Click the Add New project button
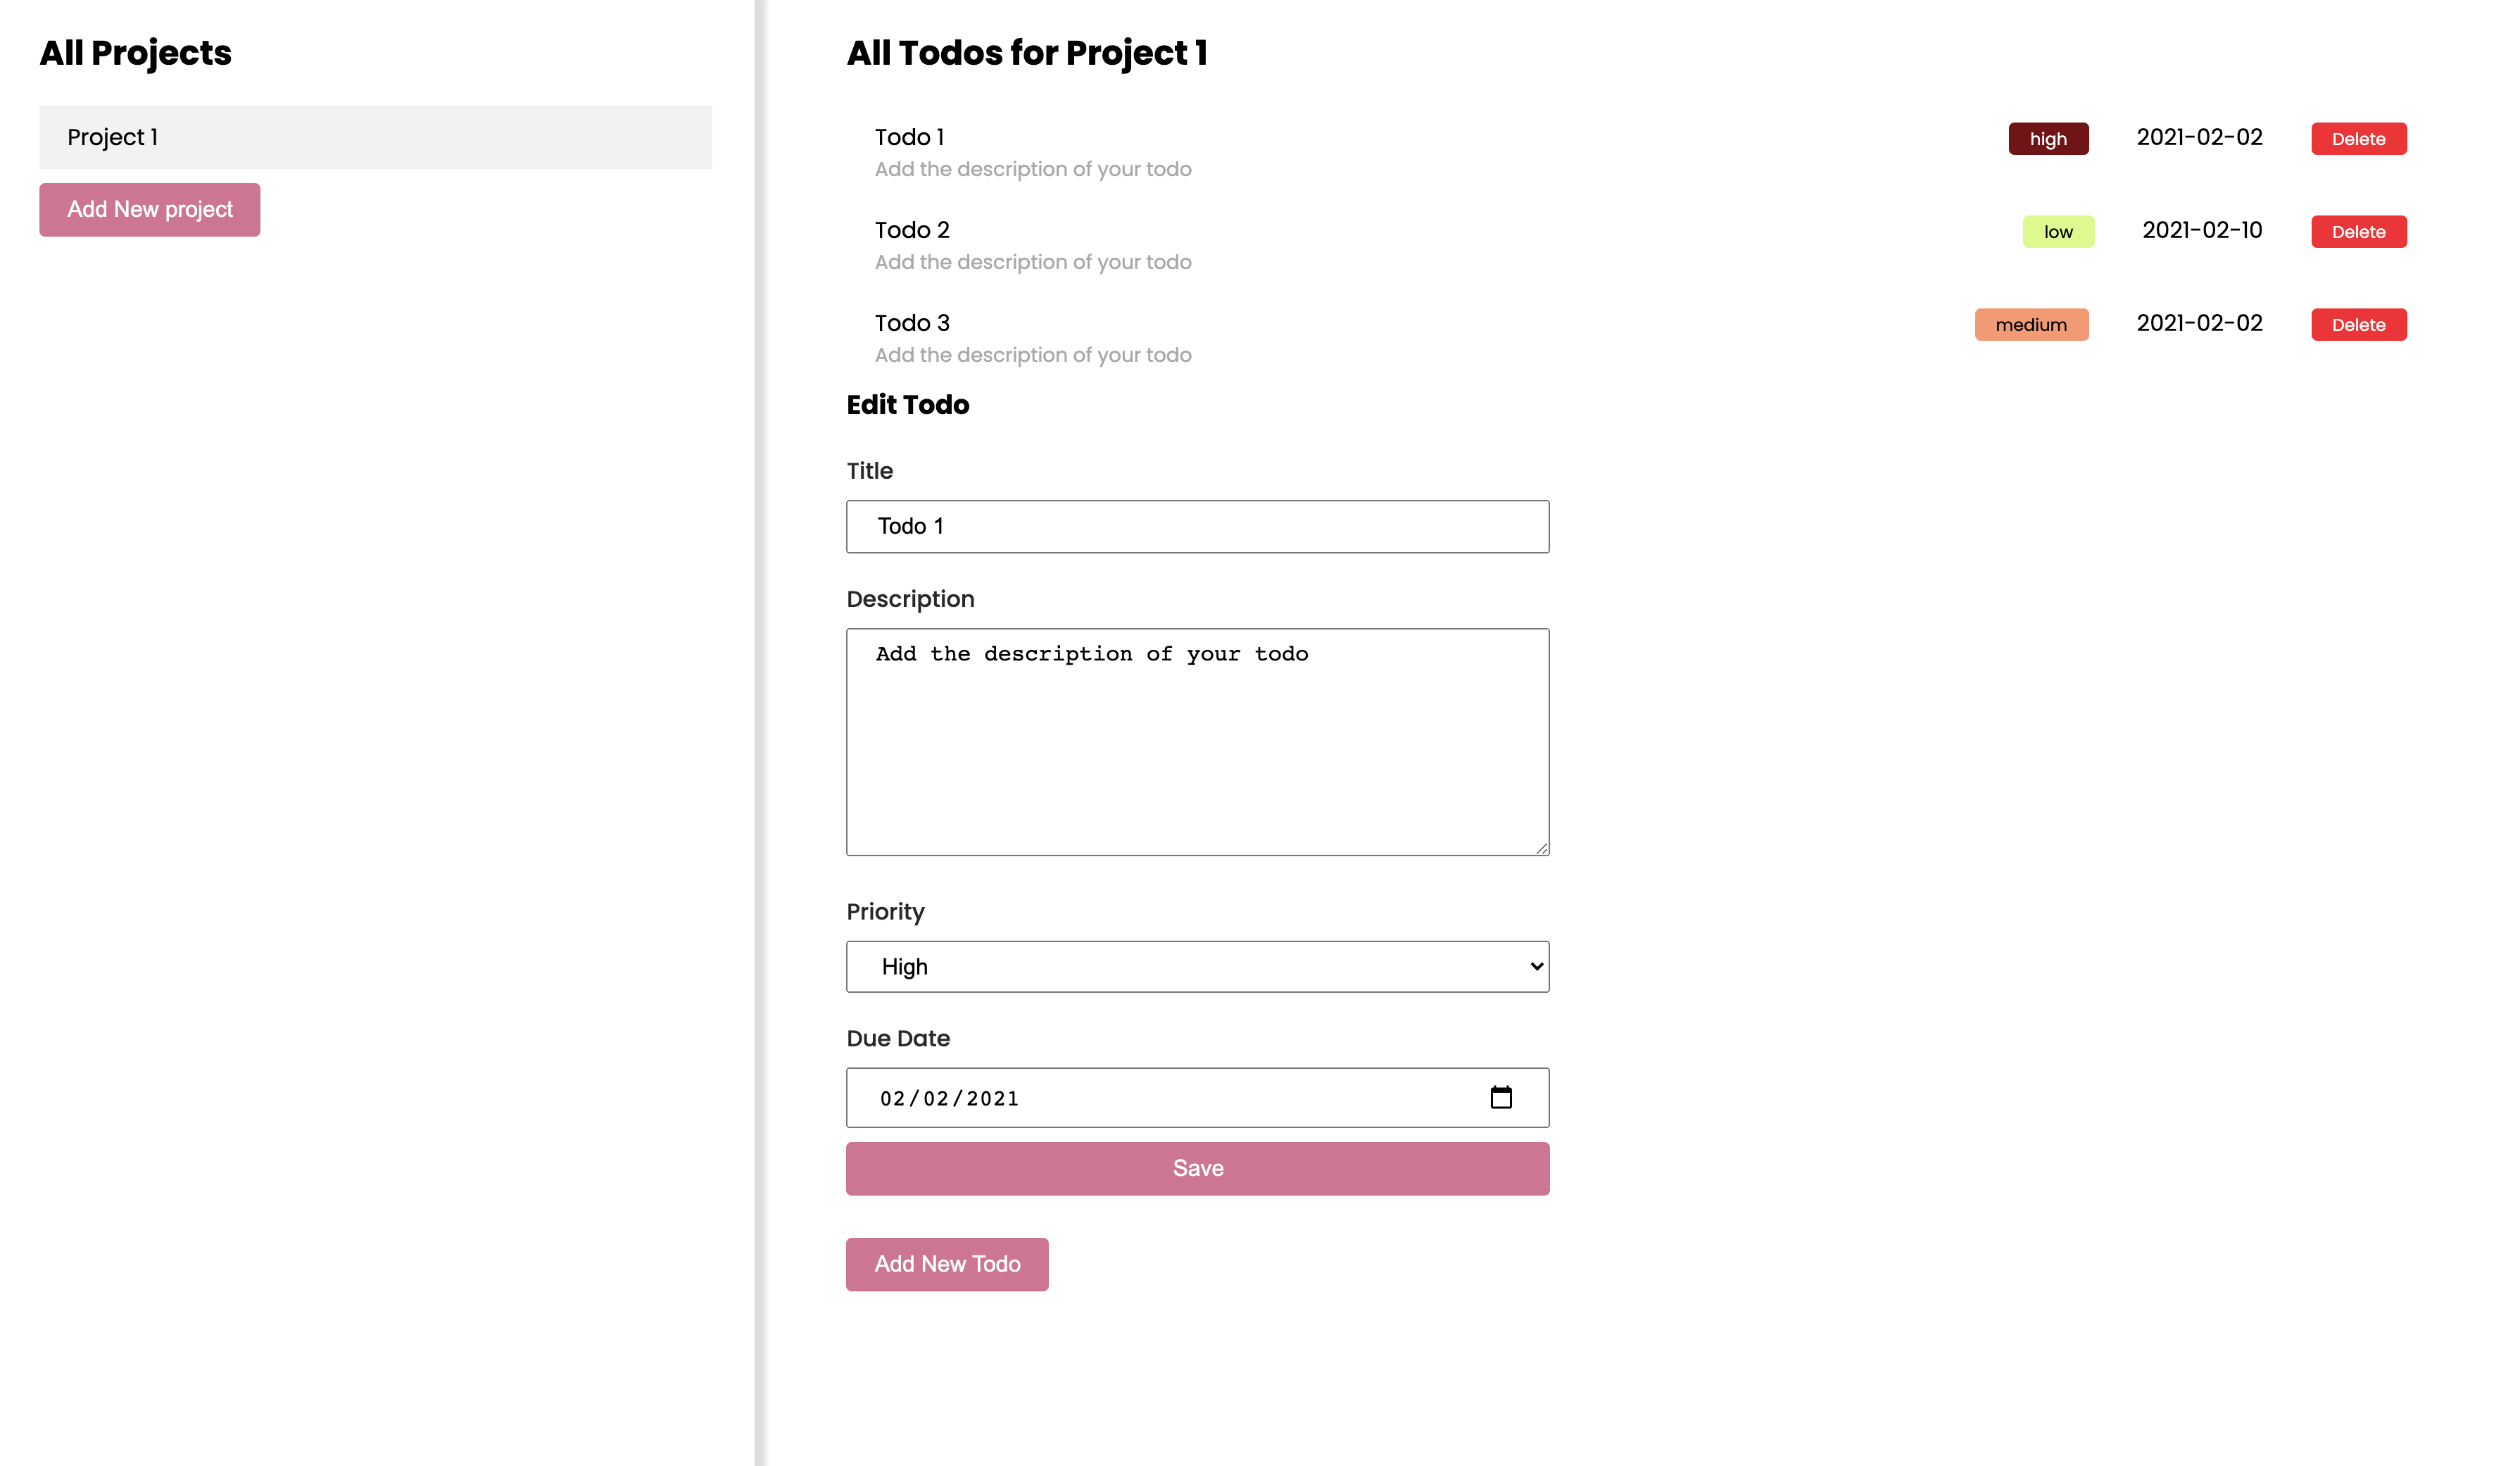 (x=149, y=209)
